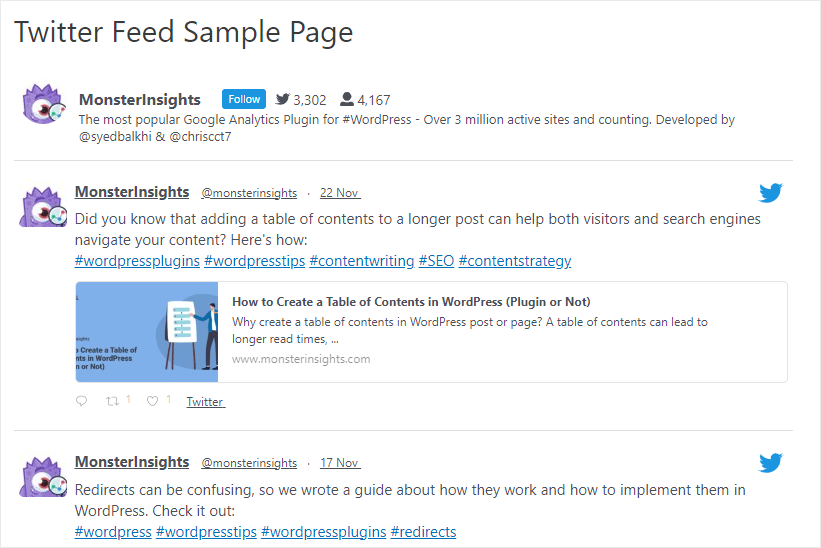Click the Follow button
The width and height of the screenshot is (821, 548).
pos(244,99)
